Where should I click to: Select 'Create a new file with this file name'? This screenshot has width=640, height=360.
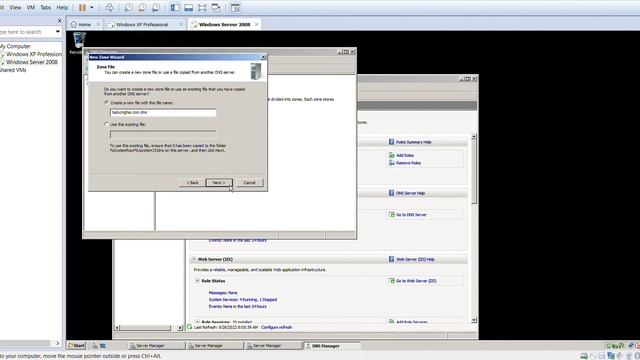click(x=107, y=102)
